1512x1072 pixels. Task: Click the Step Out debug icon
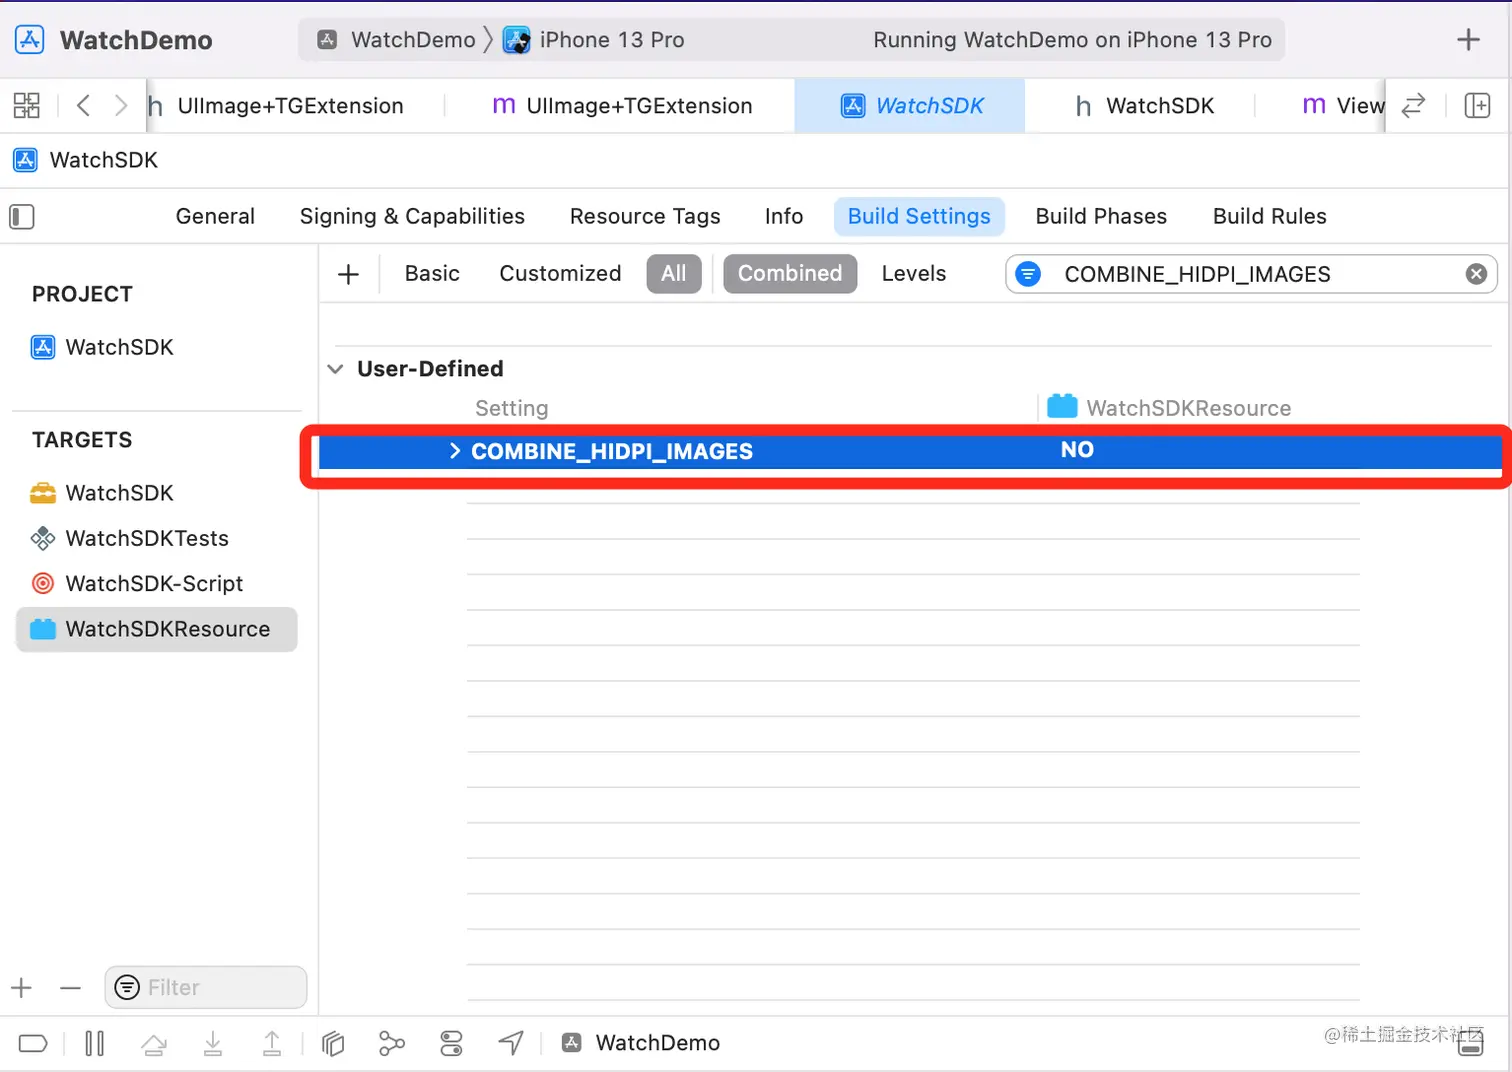pos(272,1043)
